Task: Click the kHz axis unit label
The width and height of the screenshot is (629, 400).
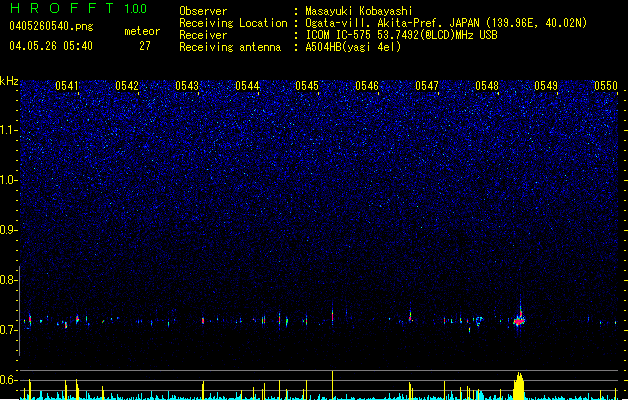Action: coord(9,81)
